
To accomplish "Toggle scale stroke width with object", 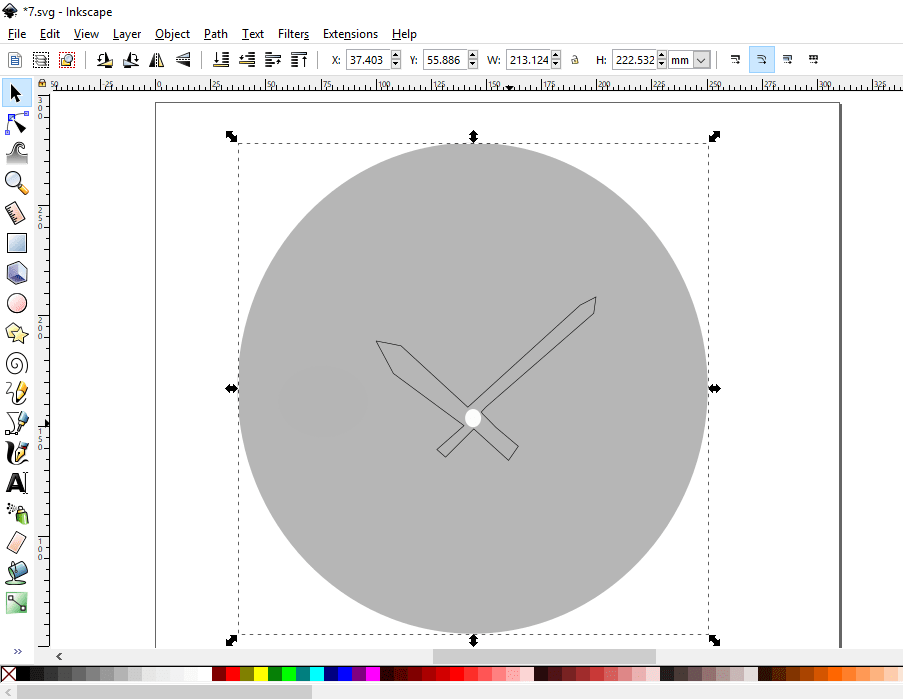I will pyautogui.click(x=735, y=59).
